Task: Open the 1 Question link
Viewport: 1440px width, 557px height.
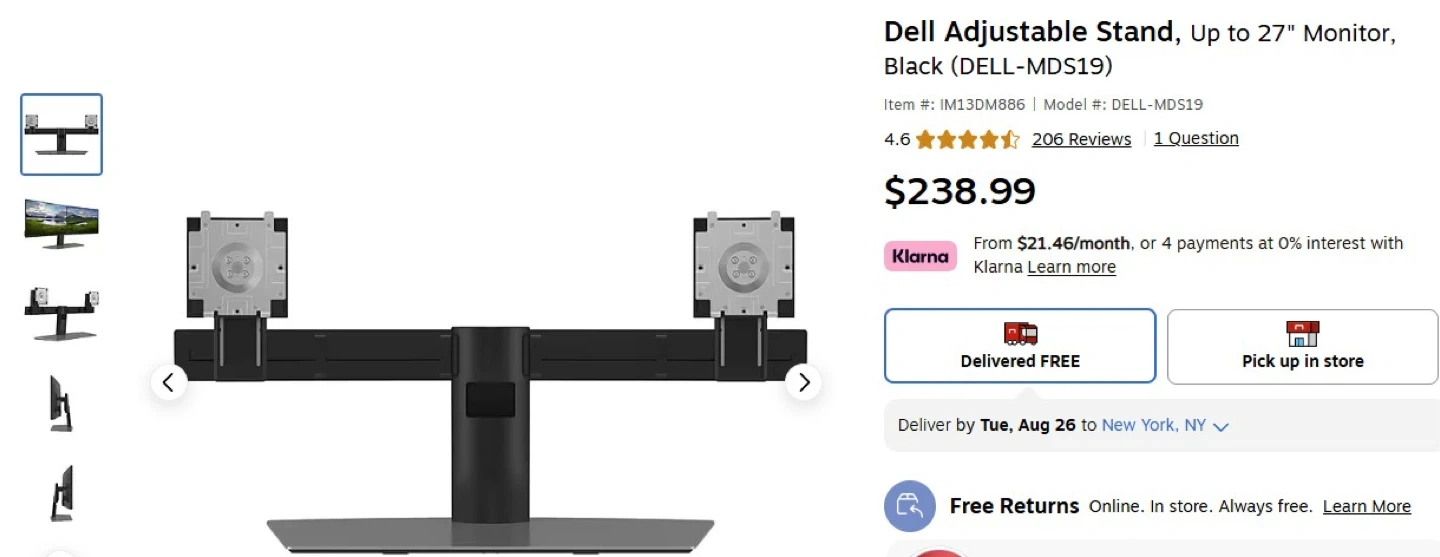Action: [1196, 138]
